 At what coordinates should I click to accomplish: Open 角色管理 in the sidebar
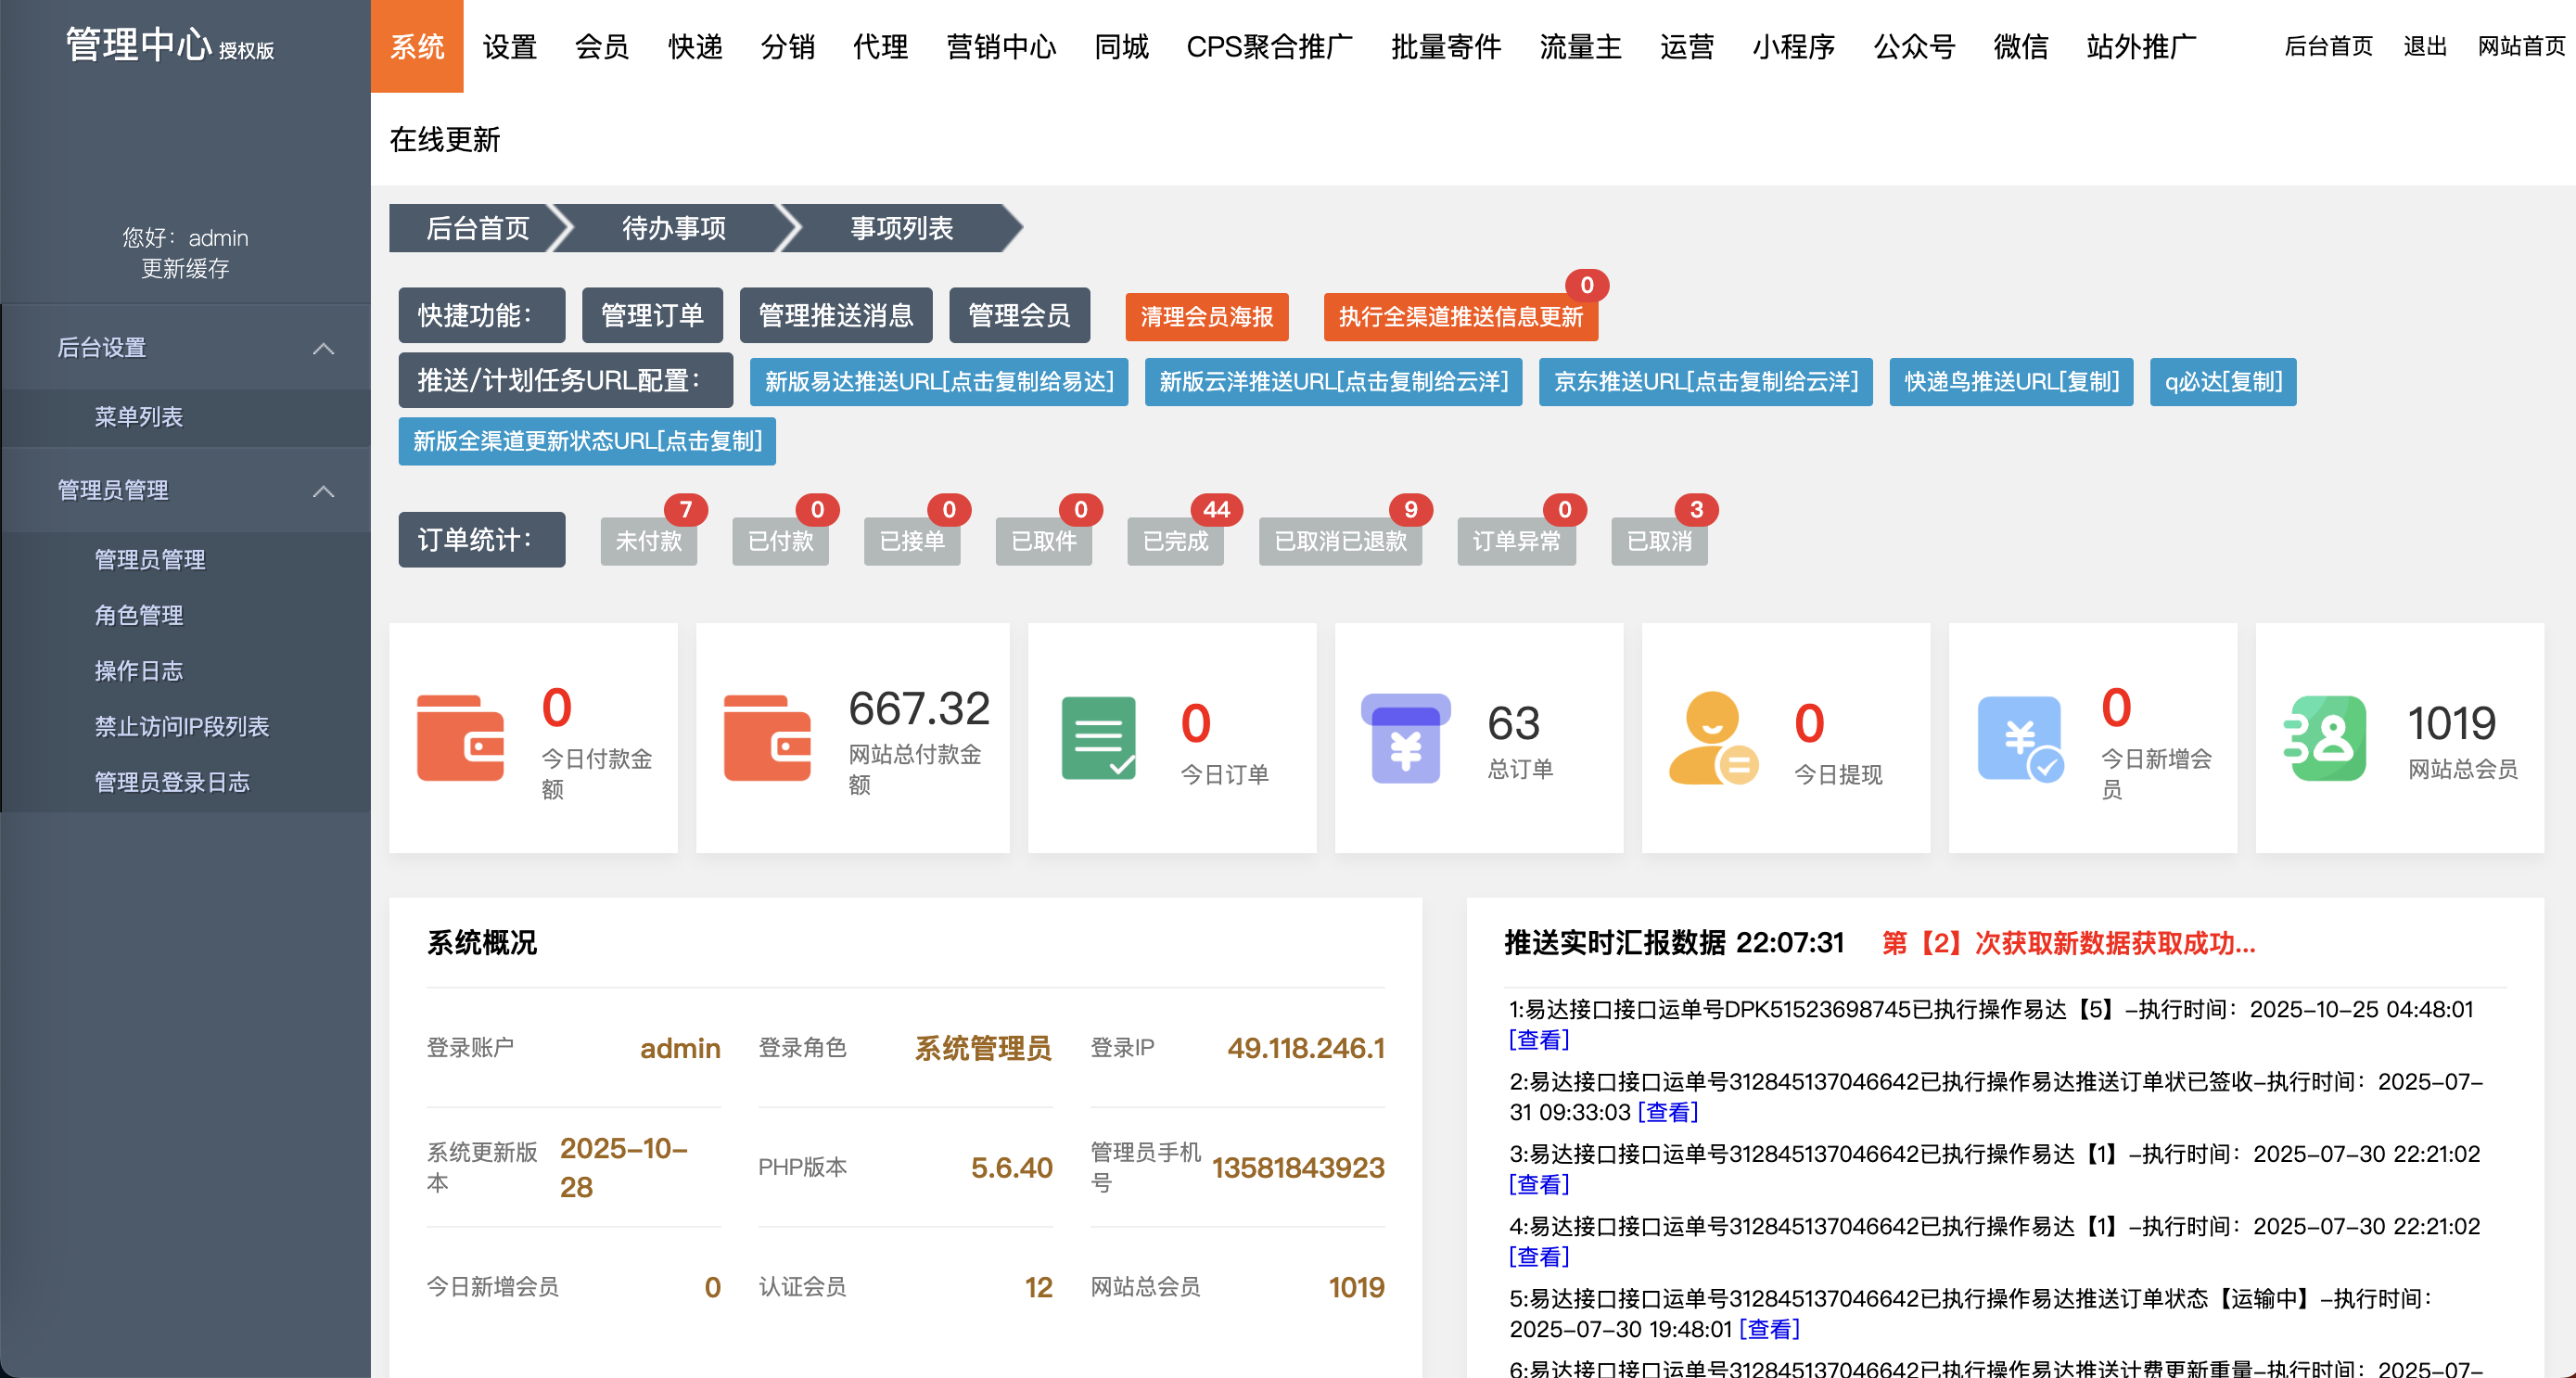tap(139, 615)
